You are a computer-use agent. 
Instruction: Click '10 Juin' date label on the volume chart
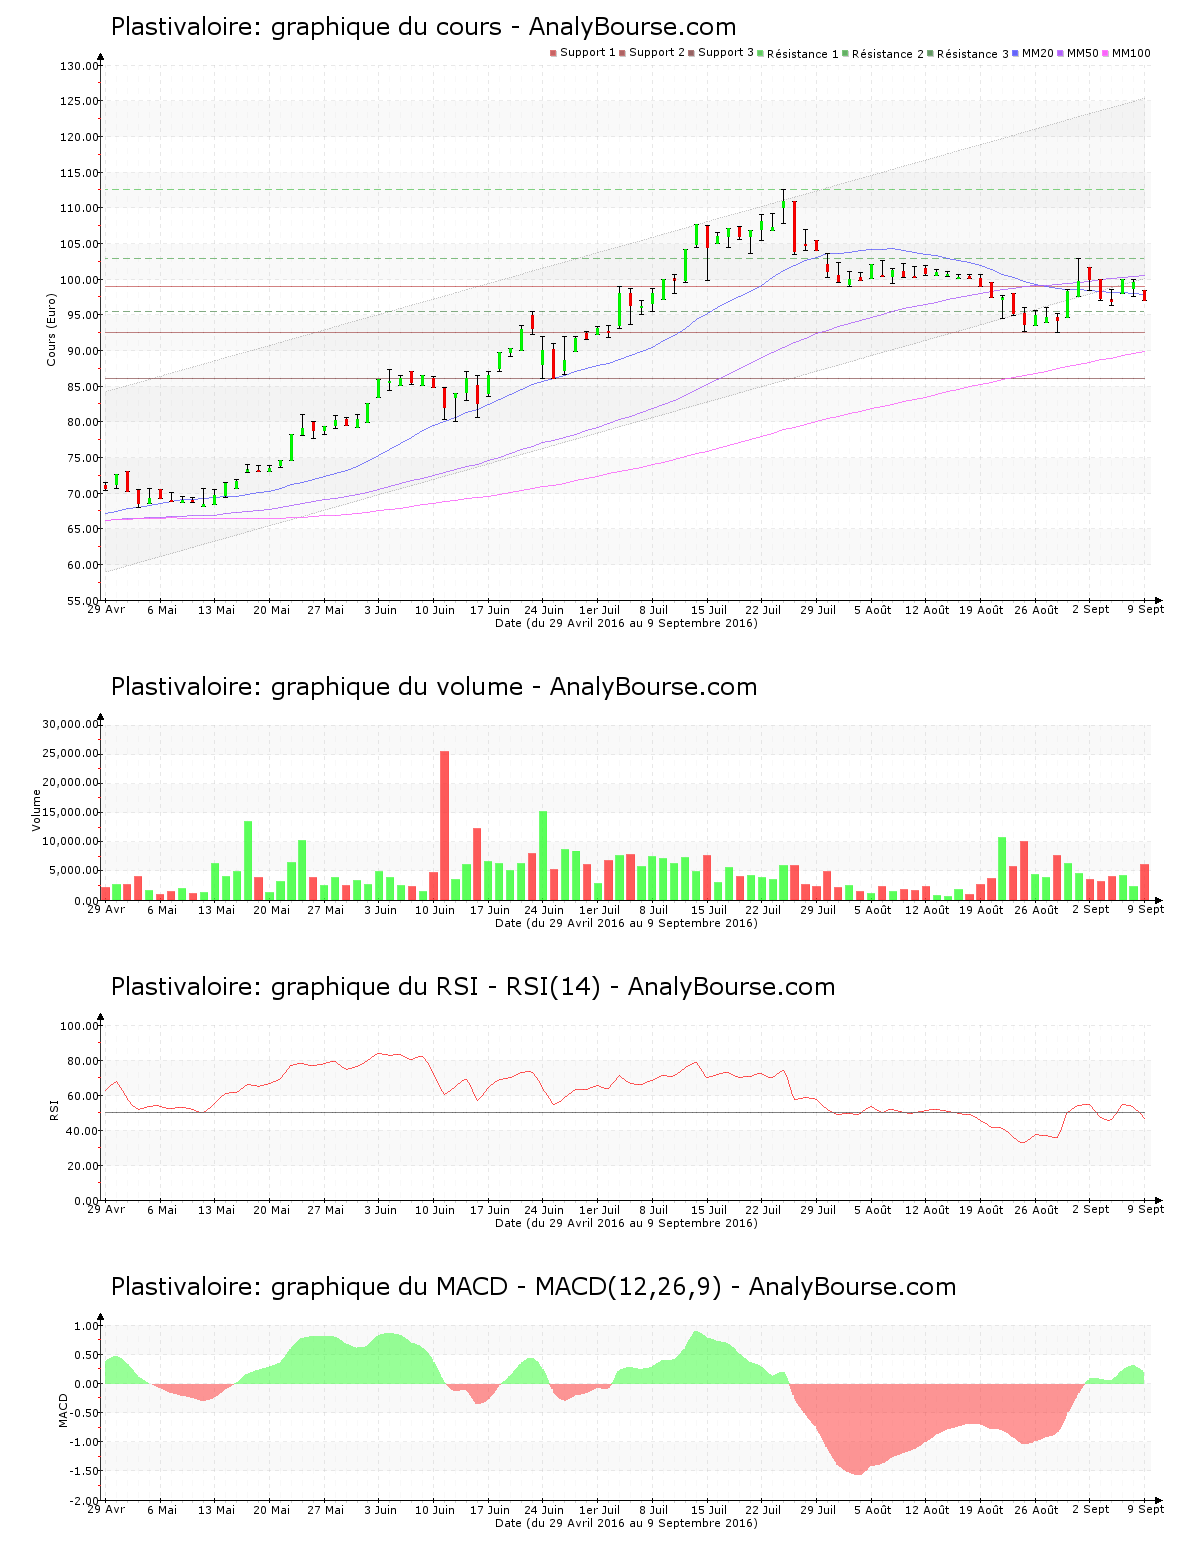pos(435,910)
